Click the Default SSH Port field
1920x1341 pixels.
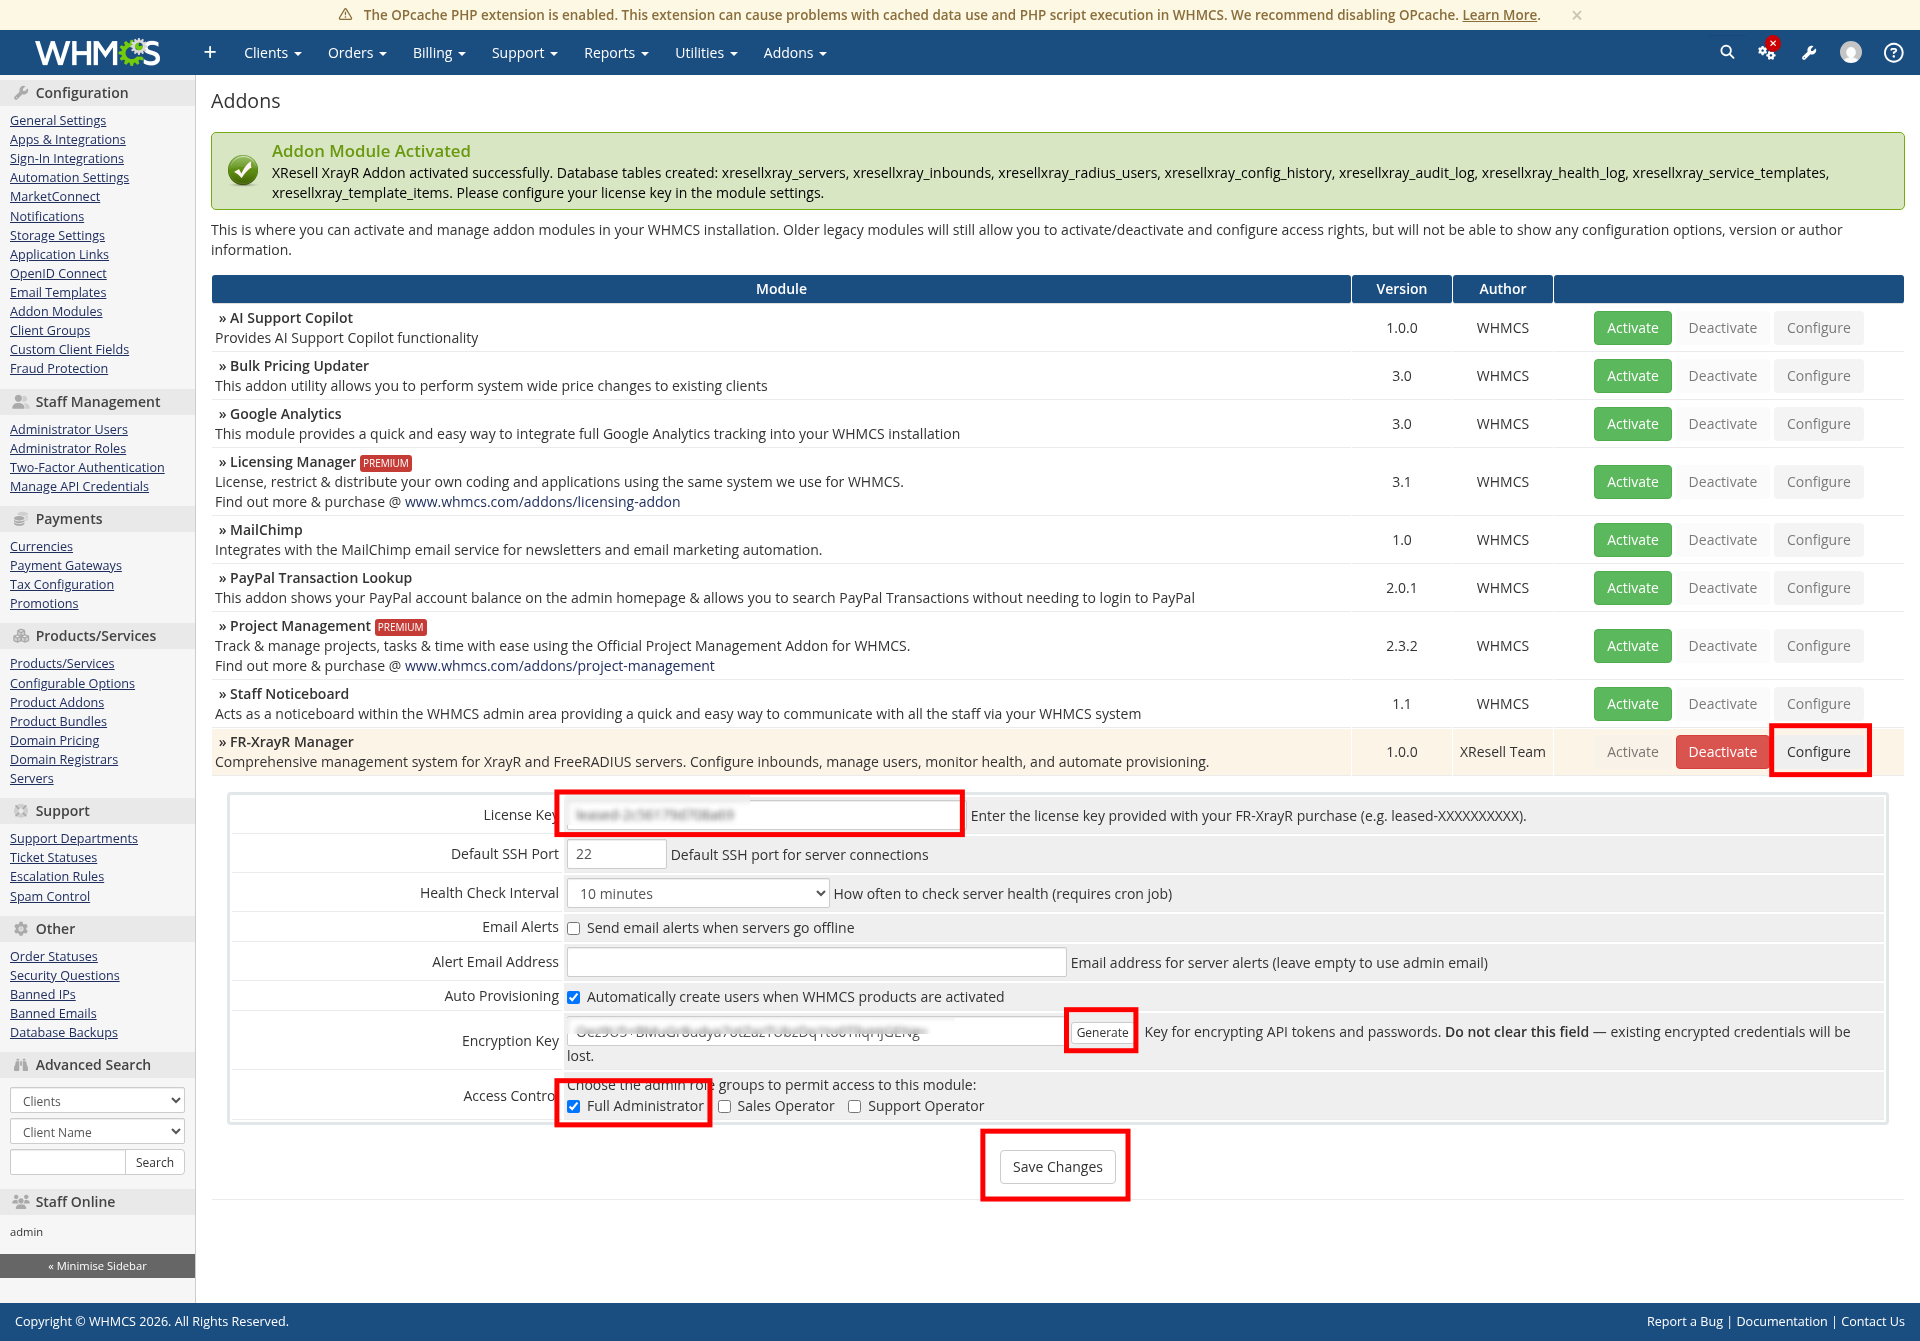(616, 854)
